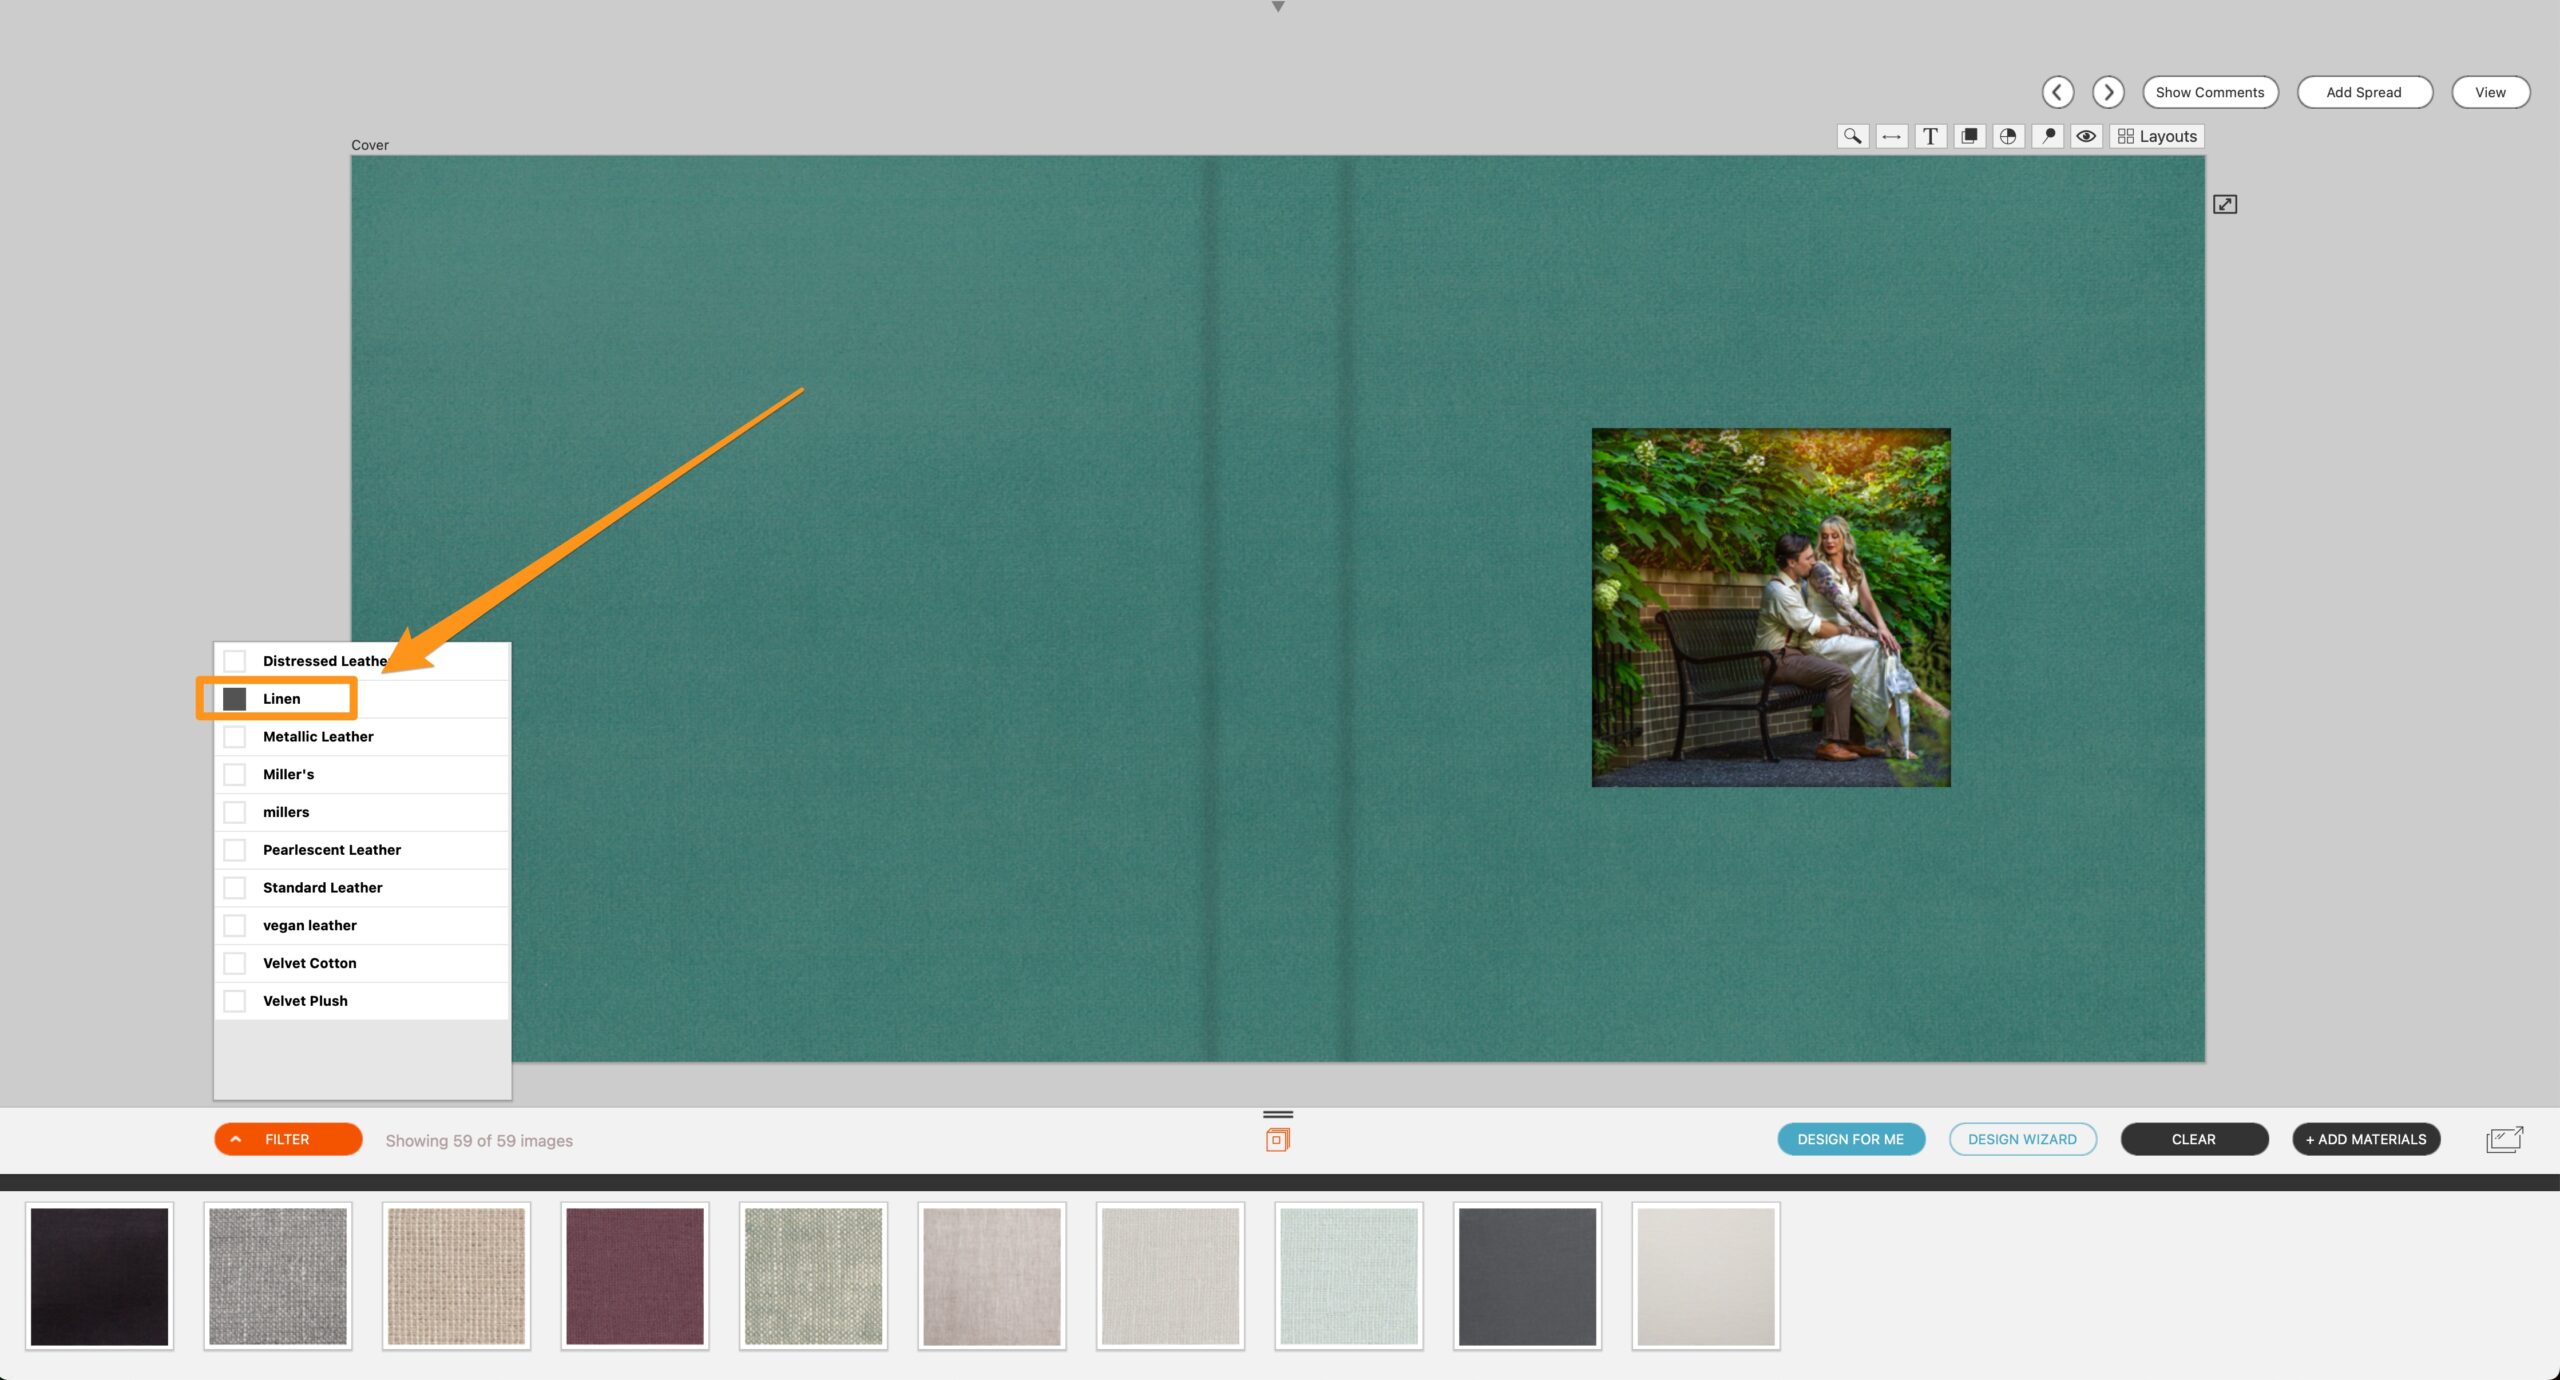Screen dimensions: 2560x1380
Task: Click the pushpin tool icon
Action: pos(2047,136)
